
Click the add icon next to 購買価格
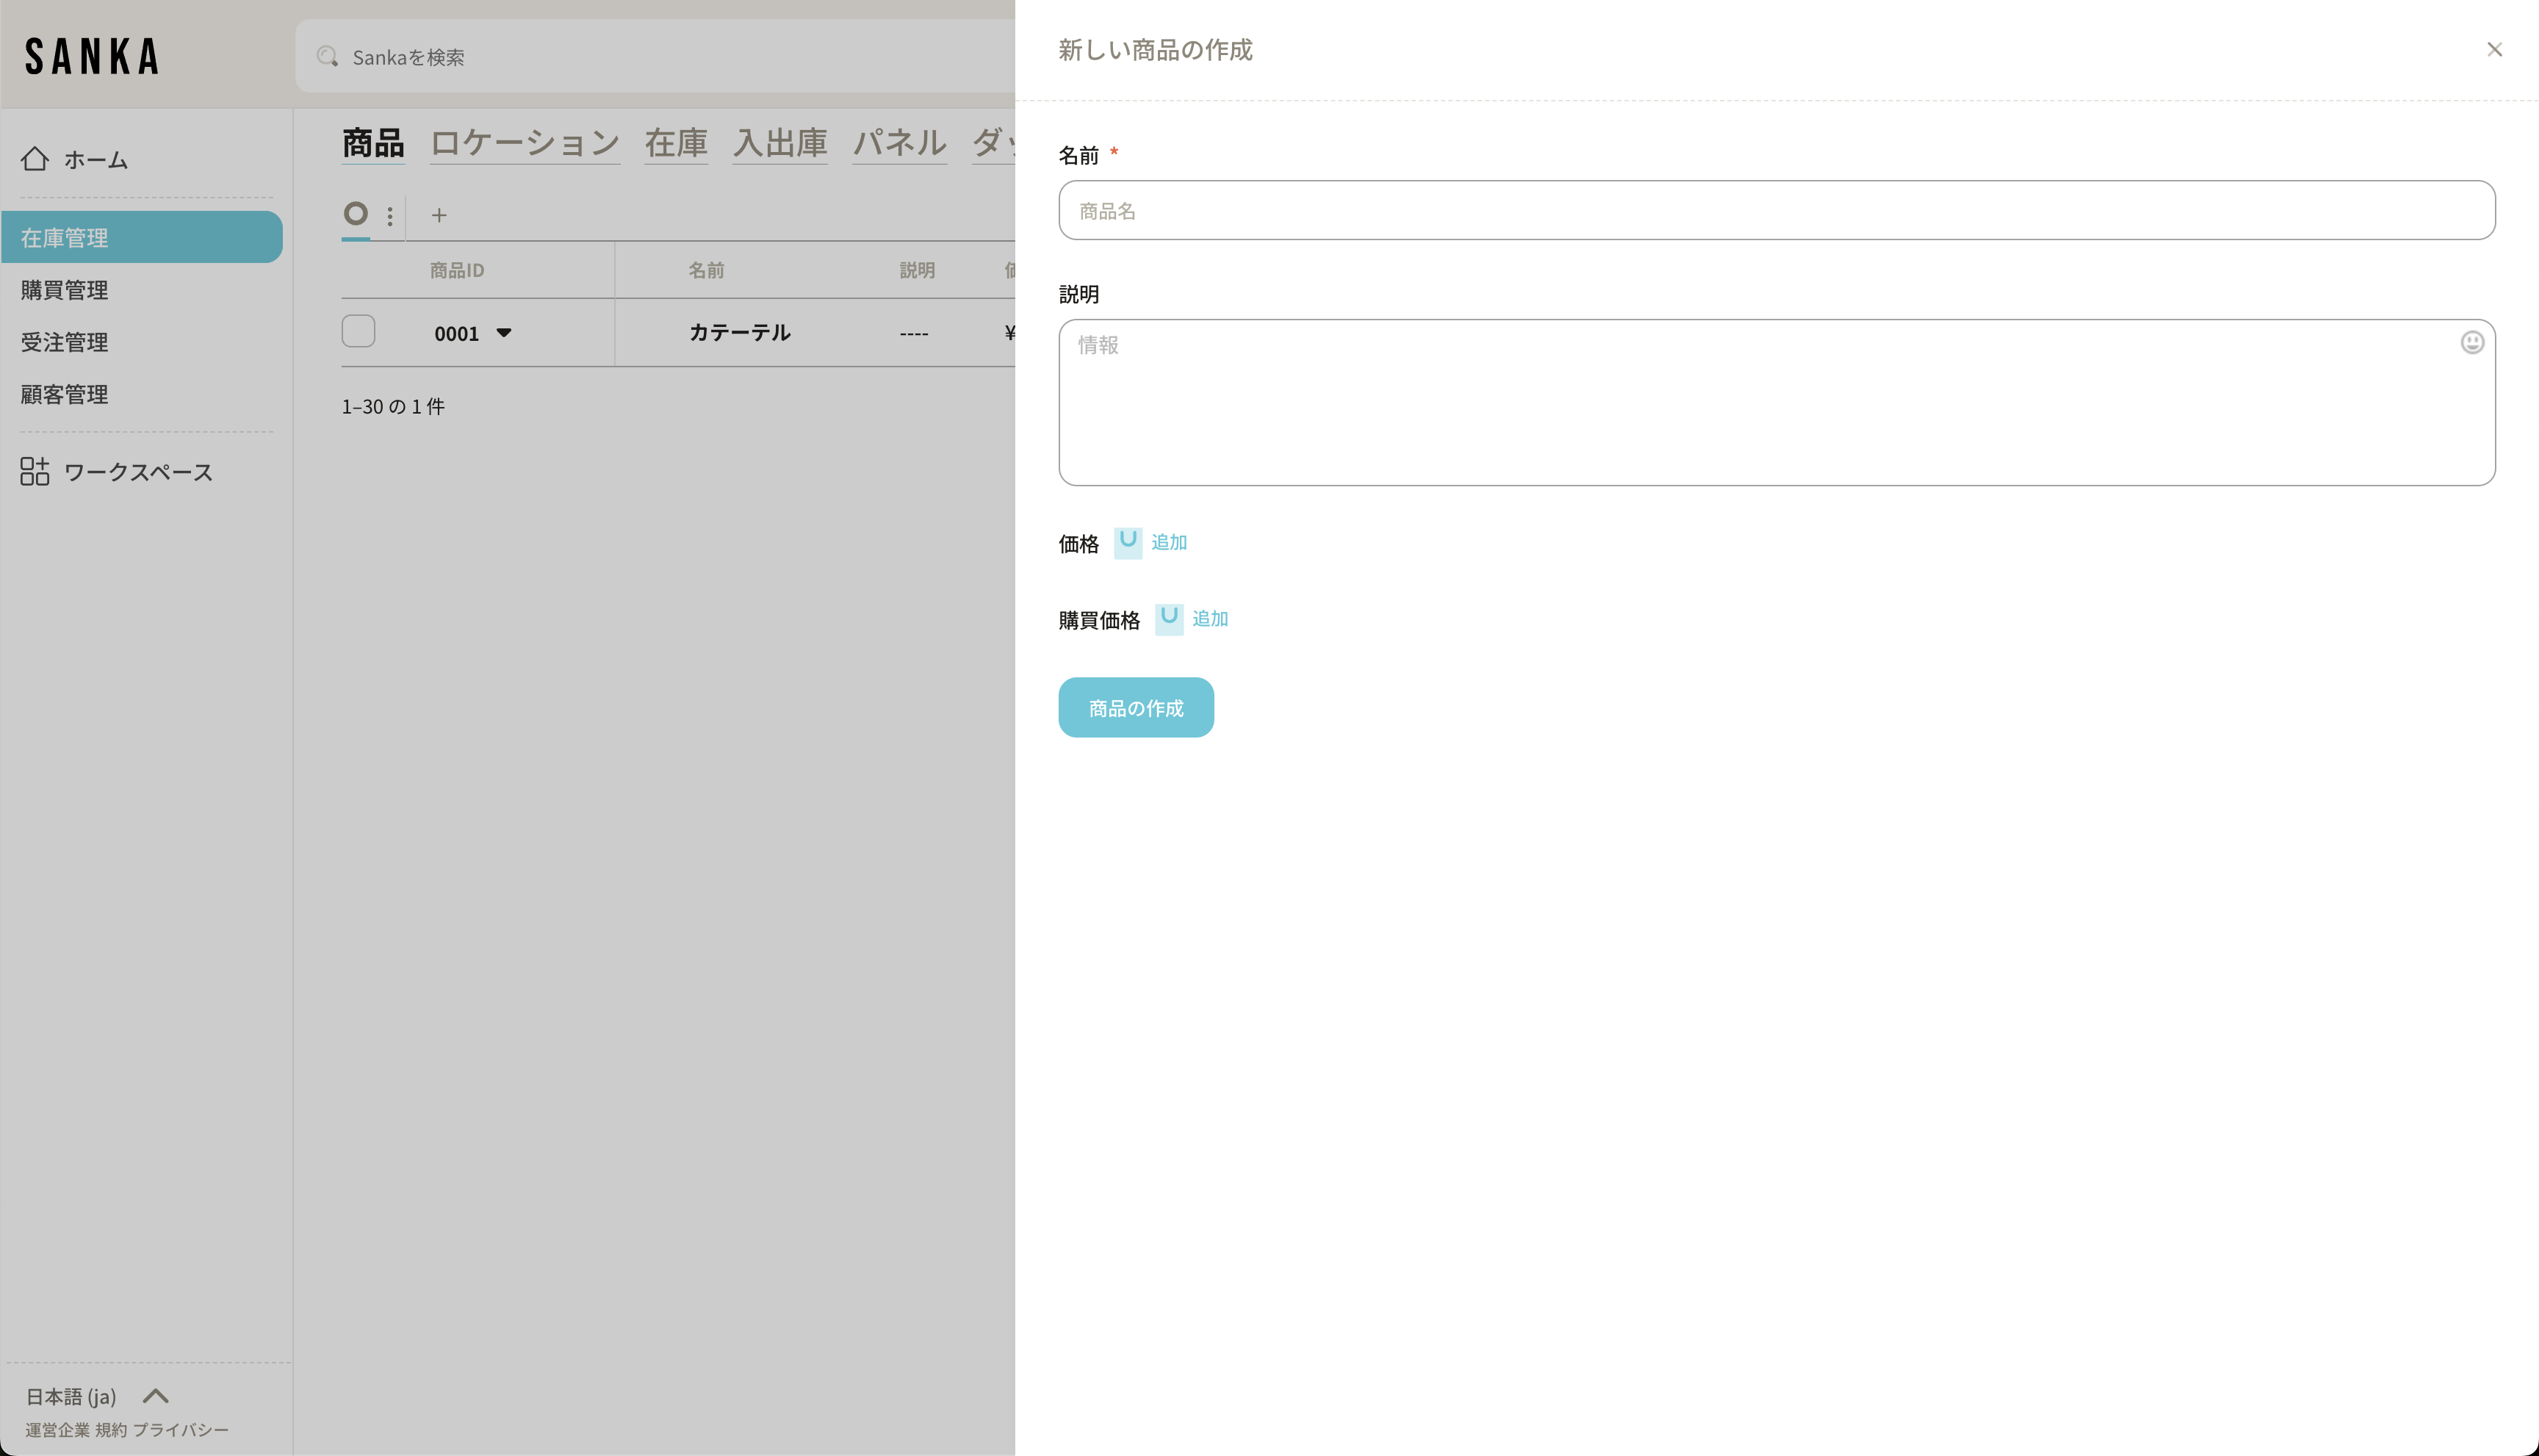(1169, 619)
